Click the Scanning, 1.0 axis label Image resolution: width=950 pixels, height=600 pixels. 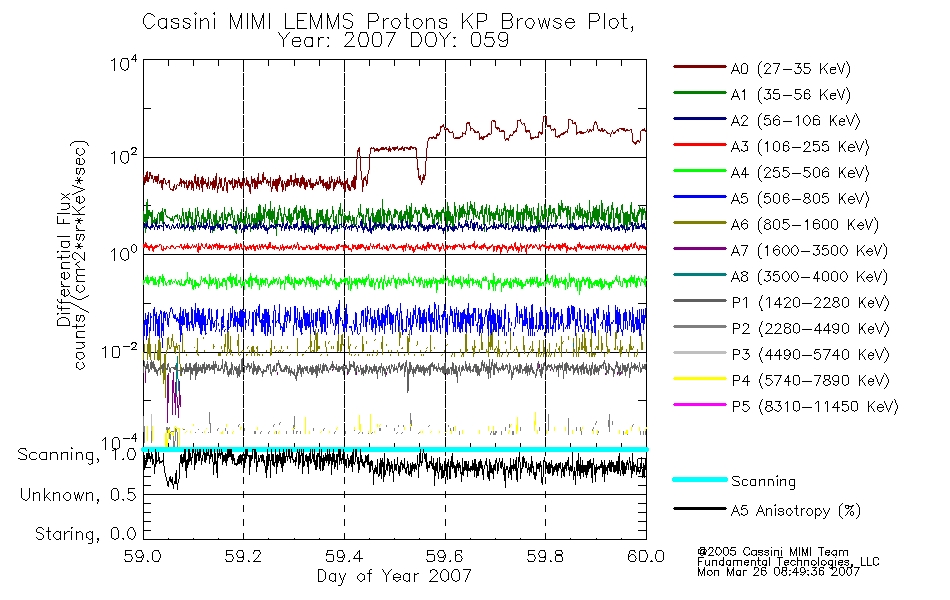[77, 455]
